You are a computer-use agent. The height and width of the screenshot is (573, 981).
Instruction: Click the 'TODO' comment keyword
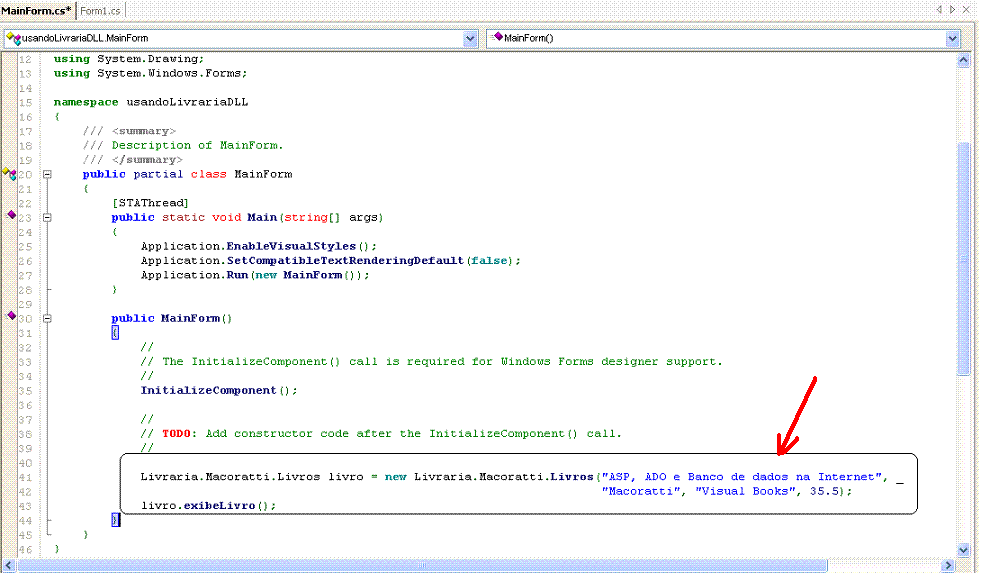(x=176, y=434)
